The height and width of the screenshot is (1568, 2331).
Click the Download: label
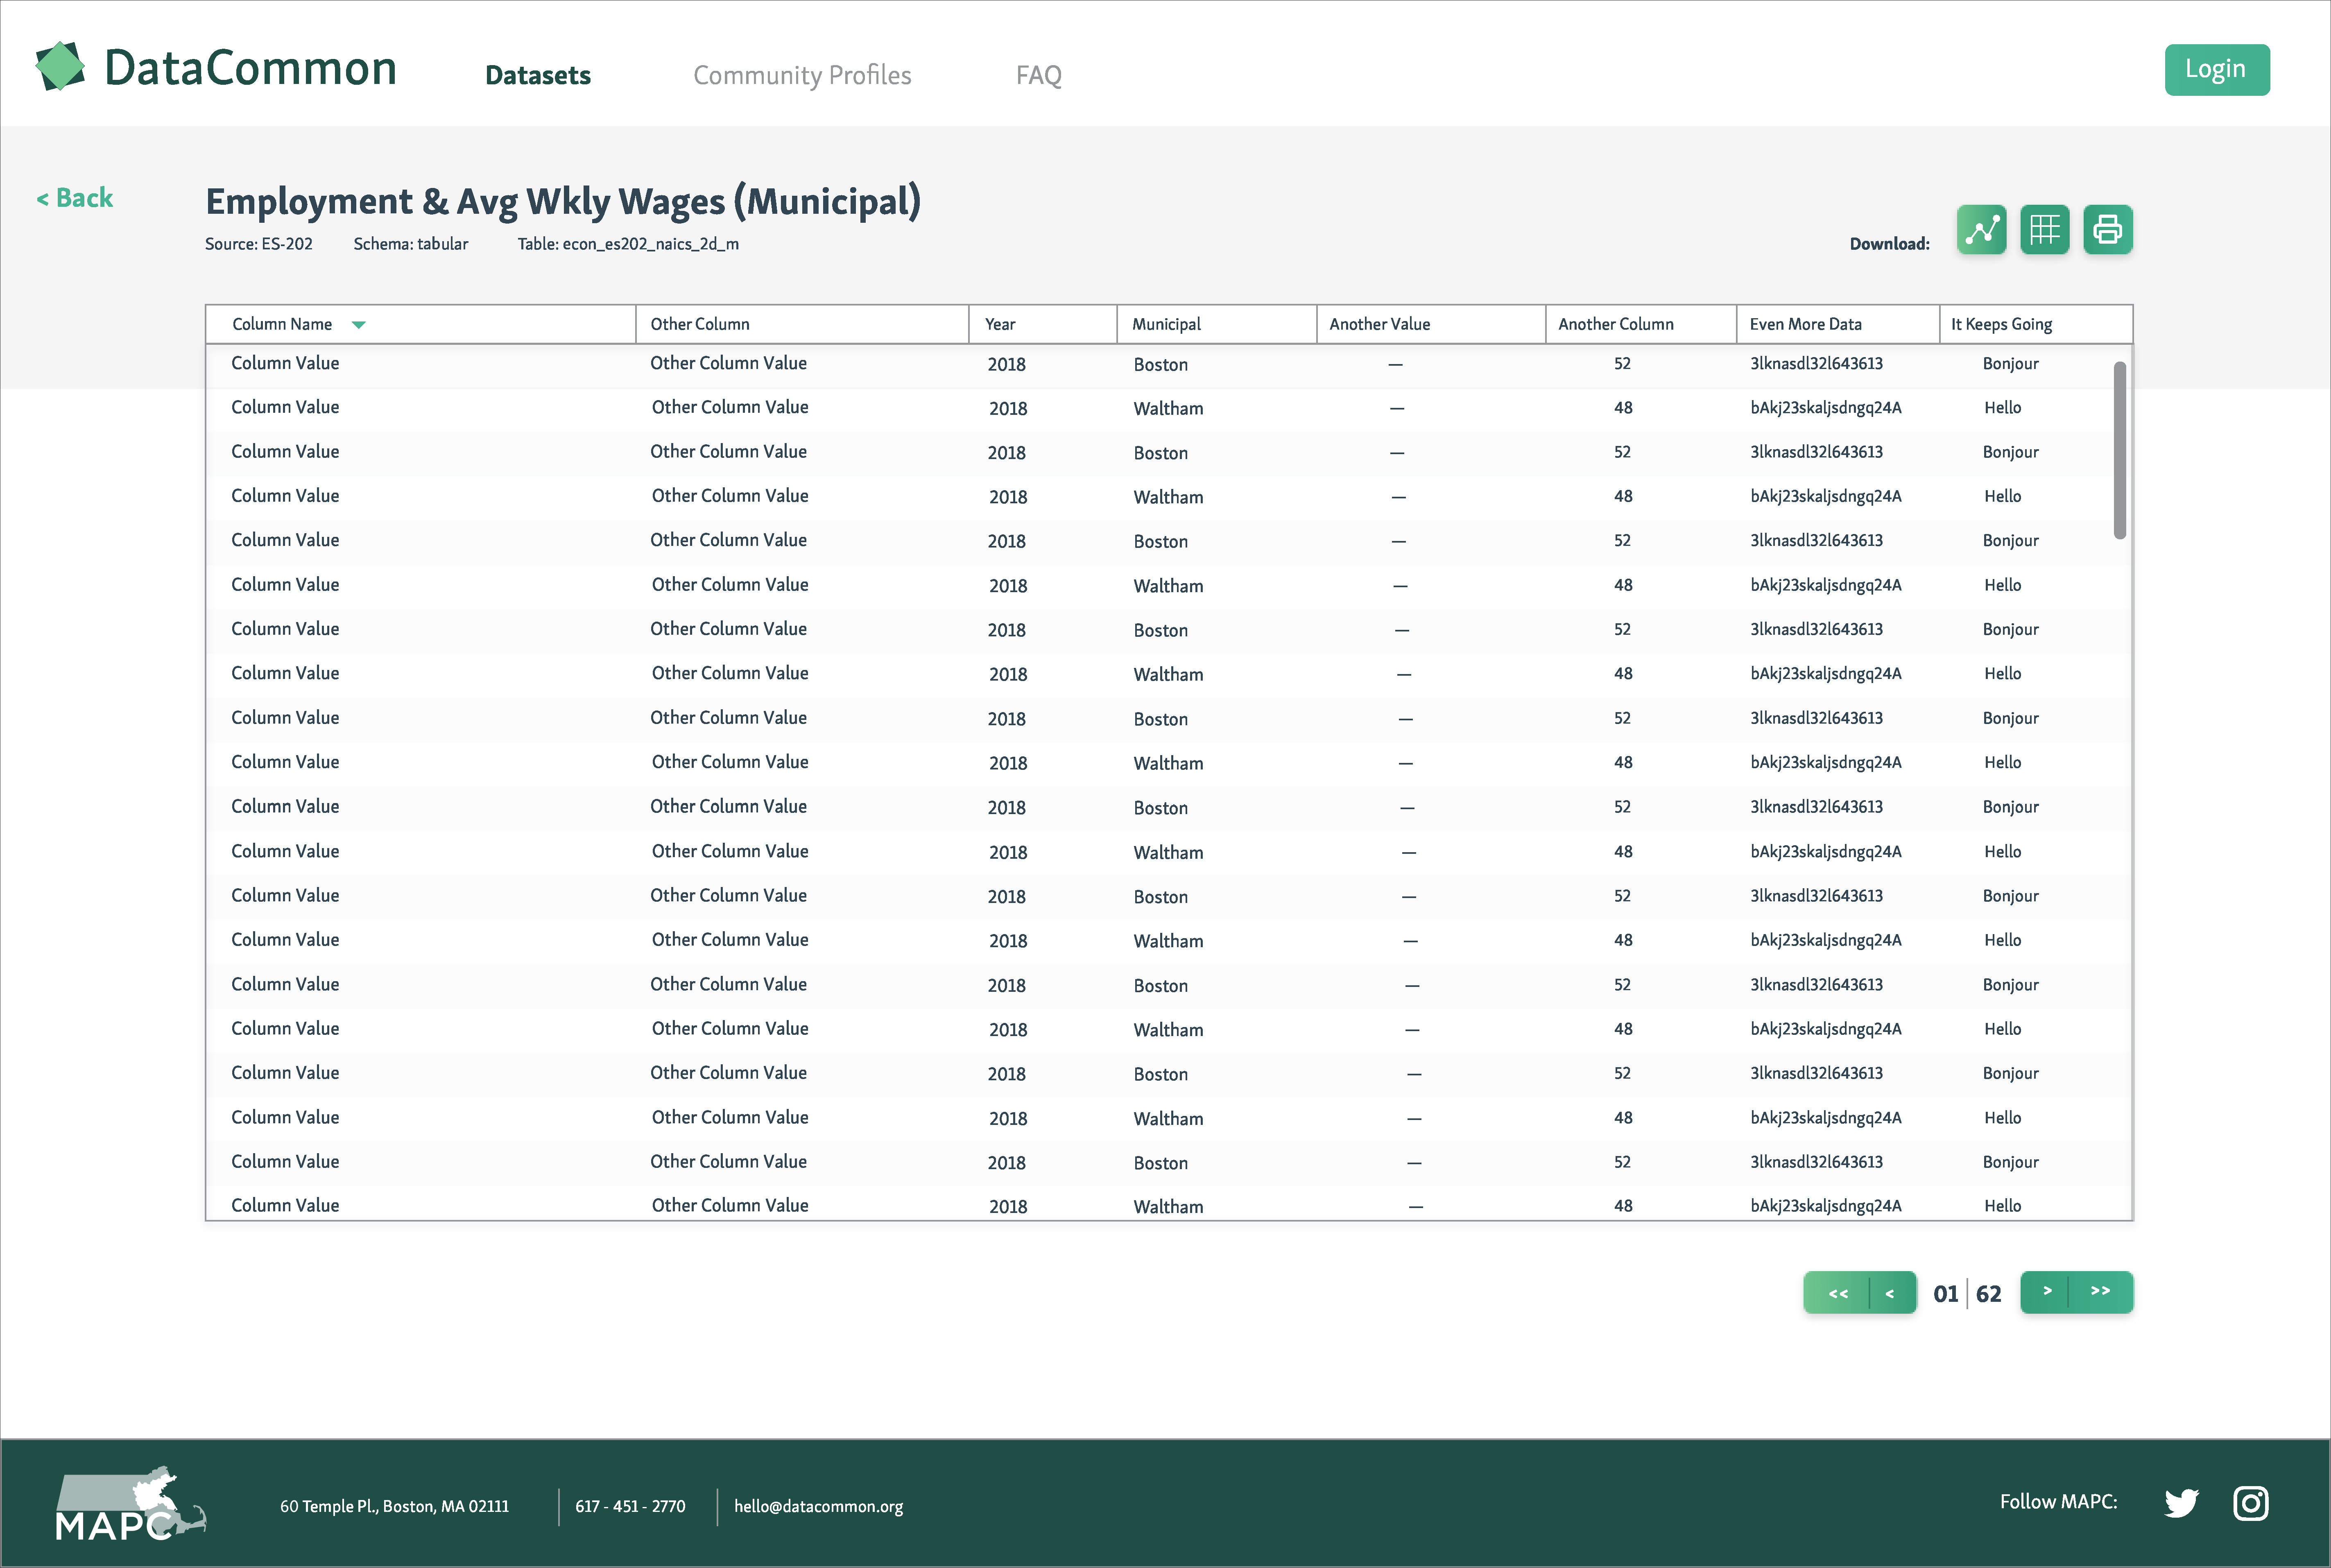pos(1889,244)
